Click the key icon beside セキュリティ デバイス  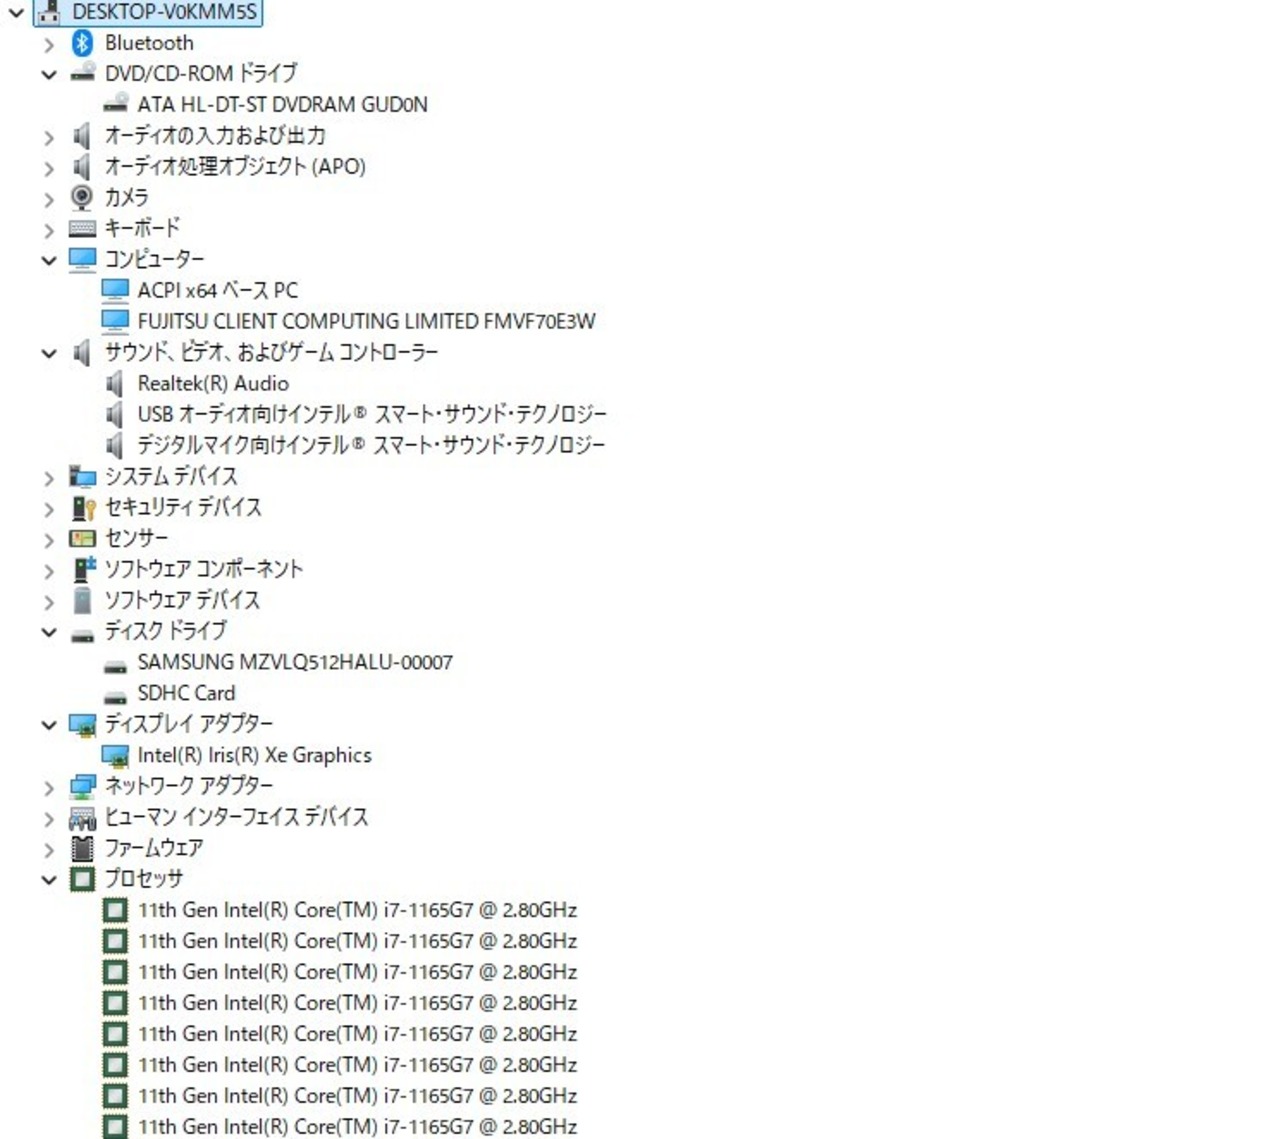pos(82,507)
